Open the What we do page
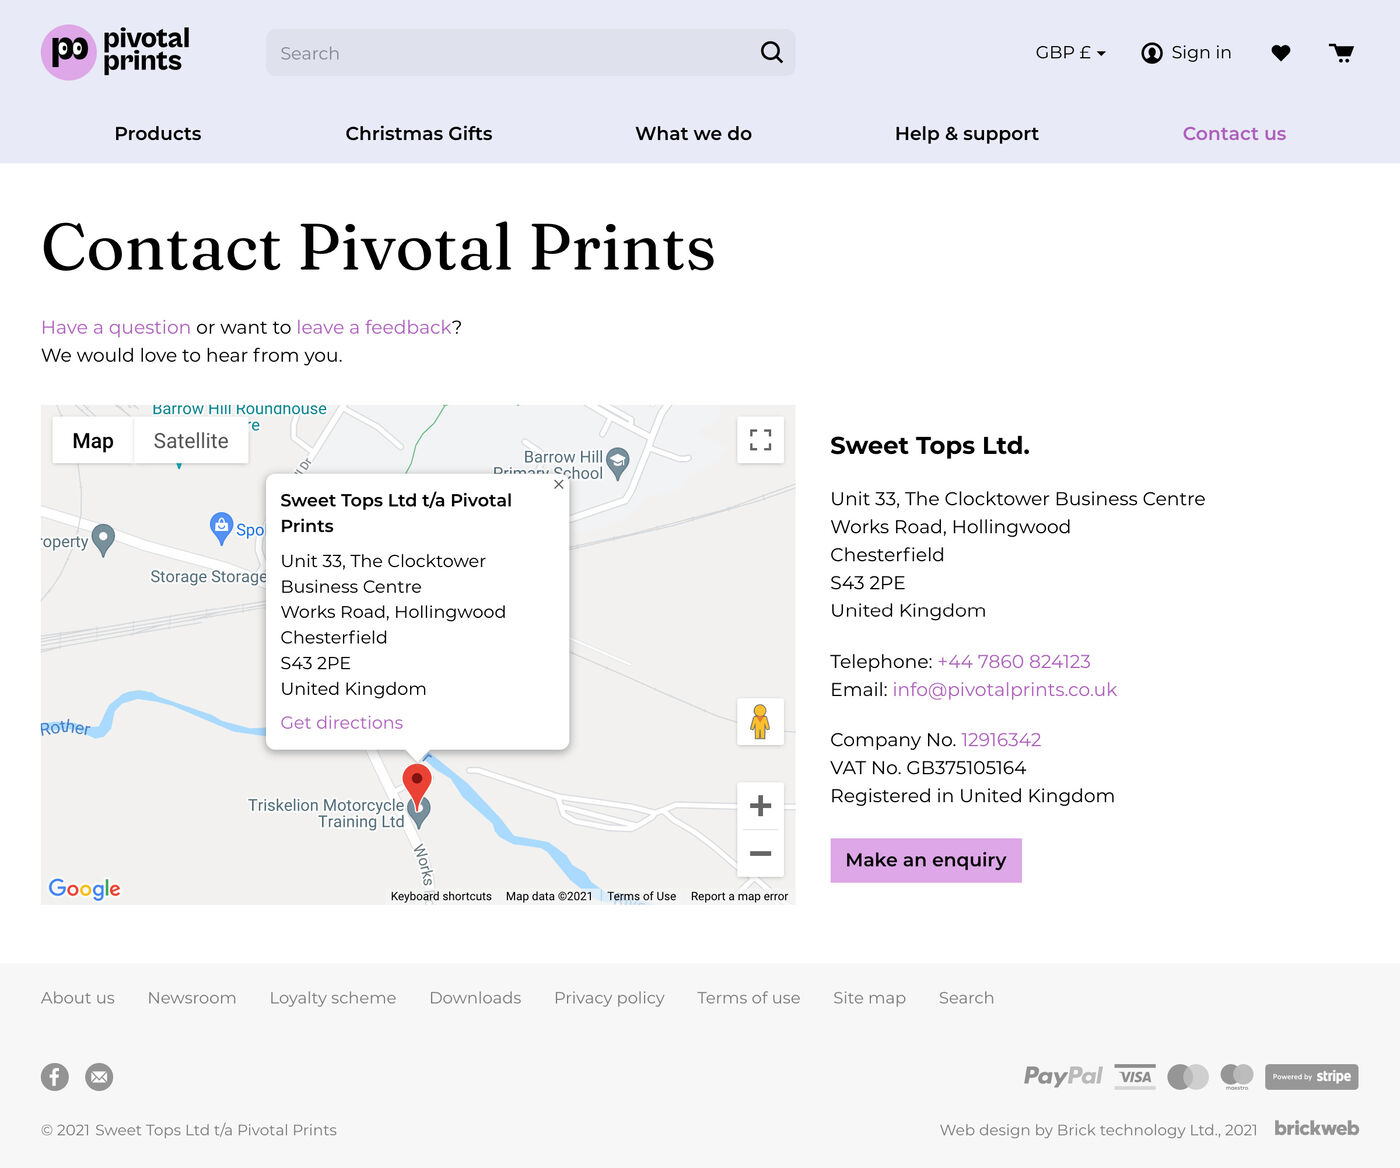1400x1168 pixels. pyautogui.click(x=693, y=133)
